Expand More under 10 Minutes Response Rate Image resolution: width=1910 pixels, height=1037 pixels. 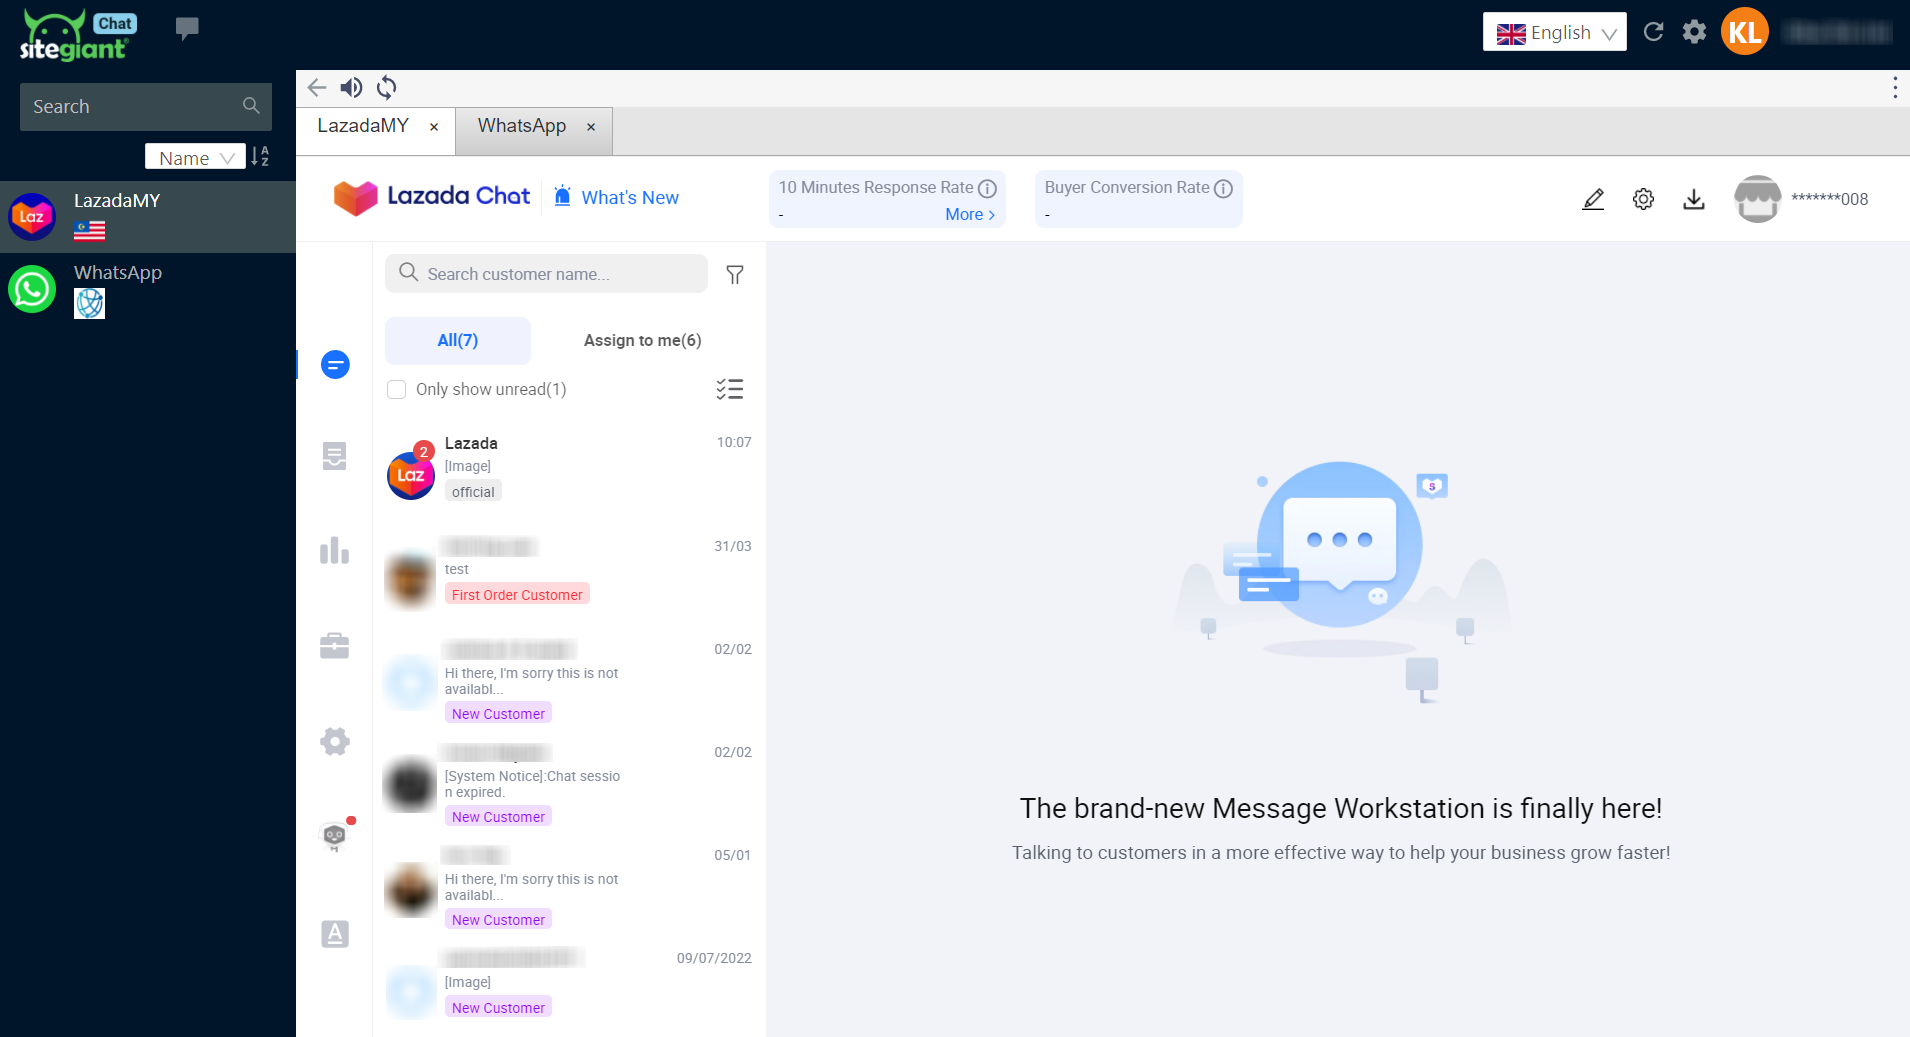969,214
